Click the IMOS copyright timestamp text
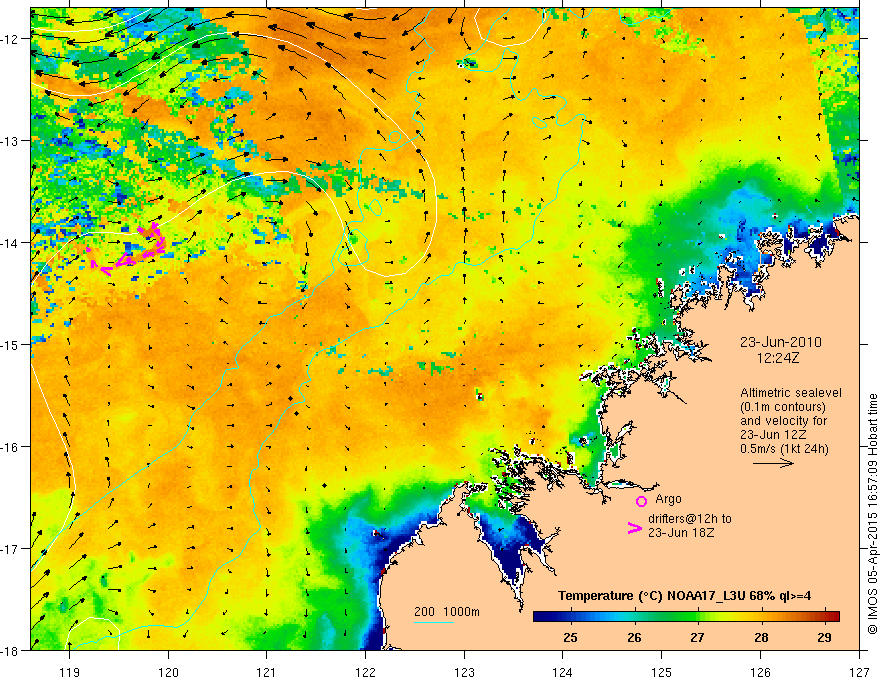The width and height of the screenshot is (880, 680). tap(872, 514)
